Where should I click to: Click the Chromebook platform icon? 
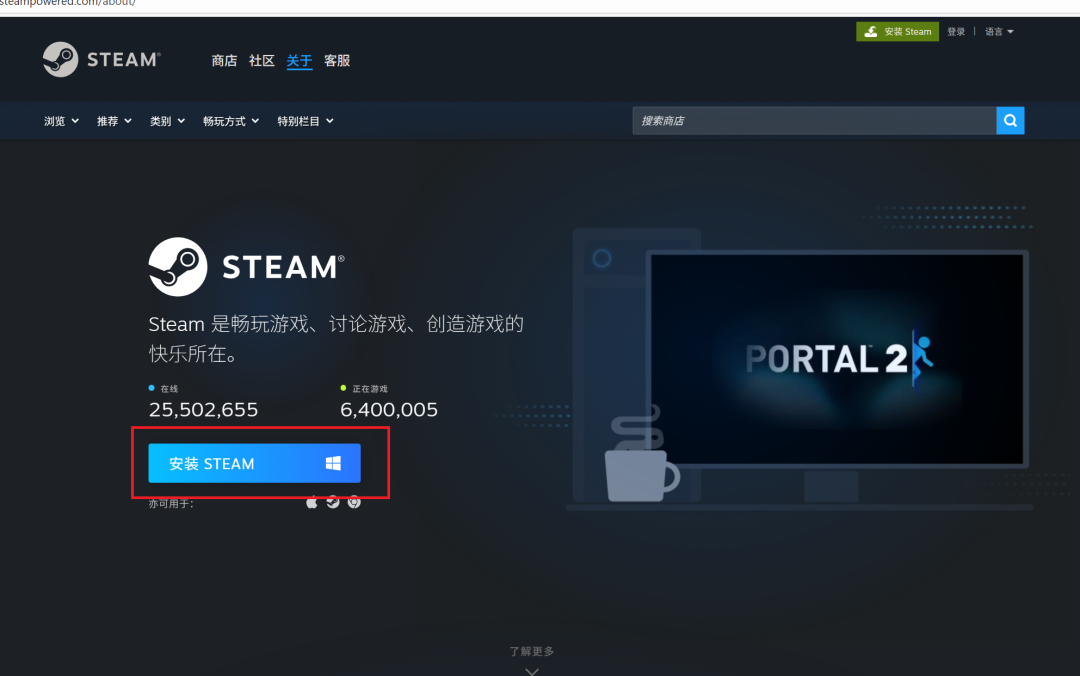pyautogui.click(x=354, y=502)
